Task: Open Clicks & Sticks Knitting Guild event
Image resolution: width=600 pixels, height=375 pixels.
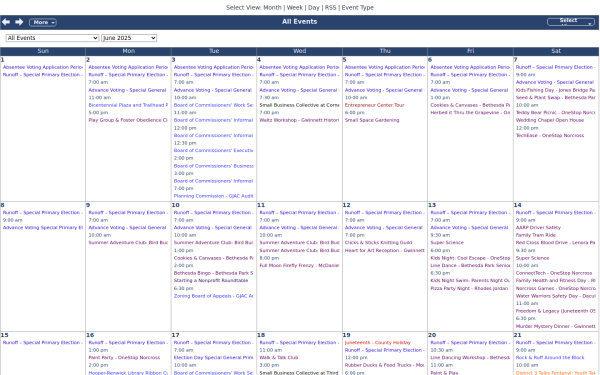Action: click(378, 243)
